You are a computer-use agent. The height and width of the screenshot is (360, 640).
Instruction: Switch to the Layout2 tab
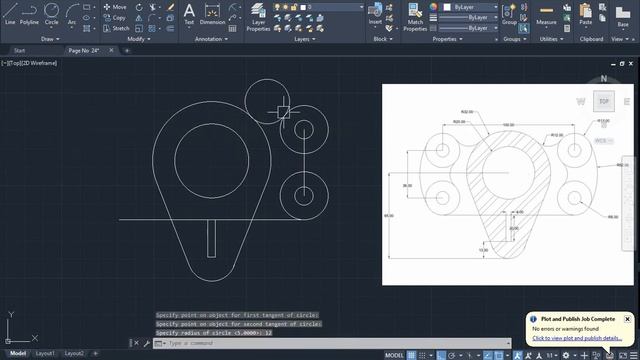(x=74, y=353)
